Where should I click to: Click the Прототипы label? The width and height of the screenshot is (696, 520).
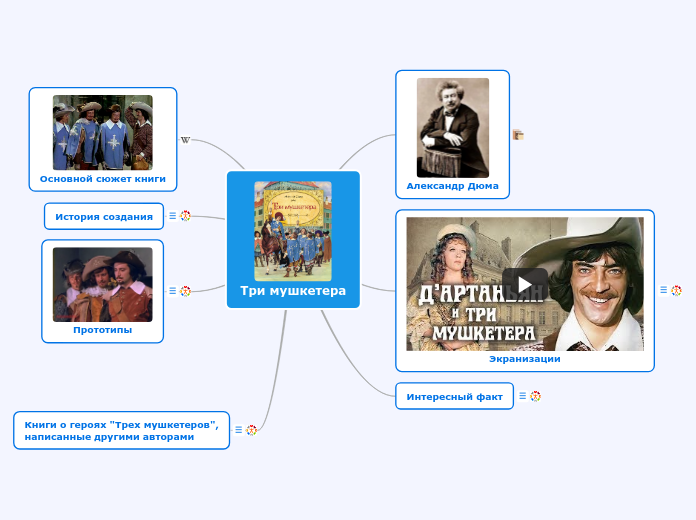tap(103, 330)
